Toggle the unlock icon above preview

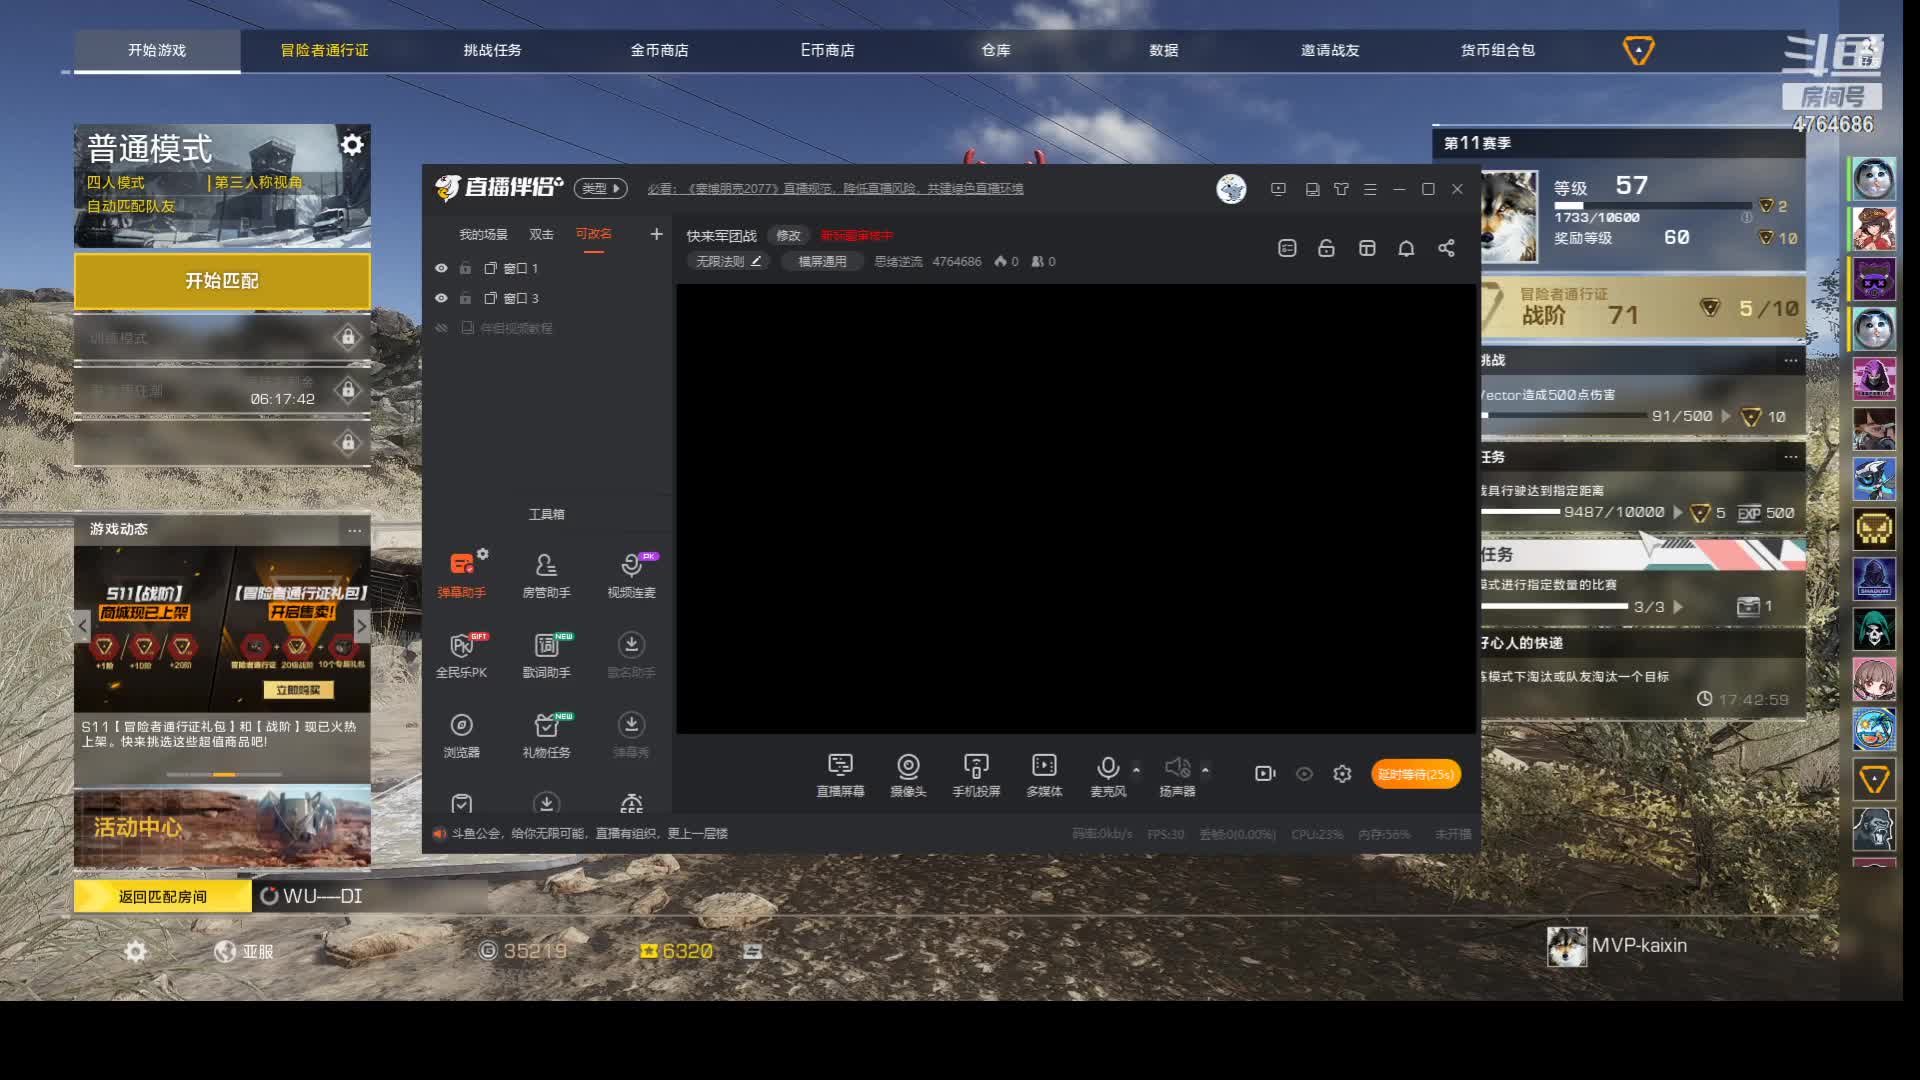(x=1326, y=248)
